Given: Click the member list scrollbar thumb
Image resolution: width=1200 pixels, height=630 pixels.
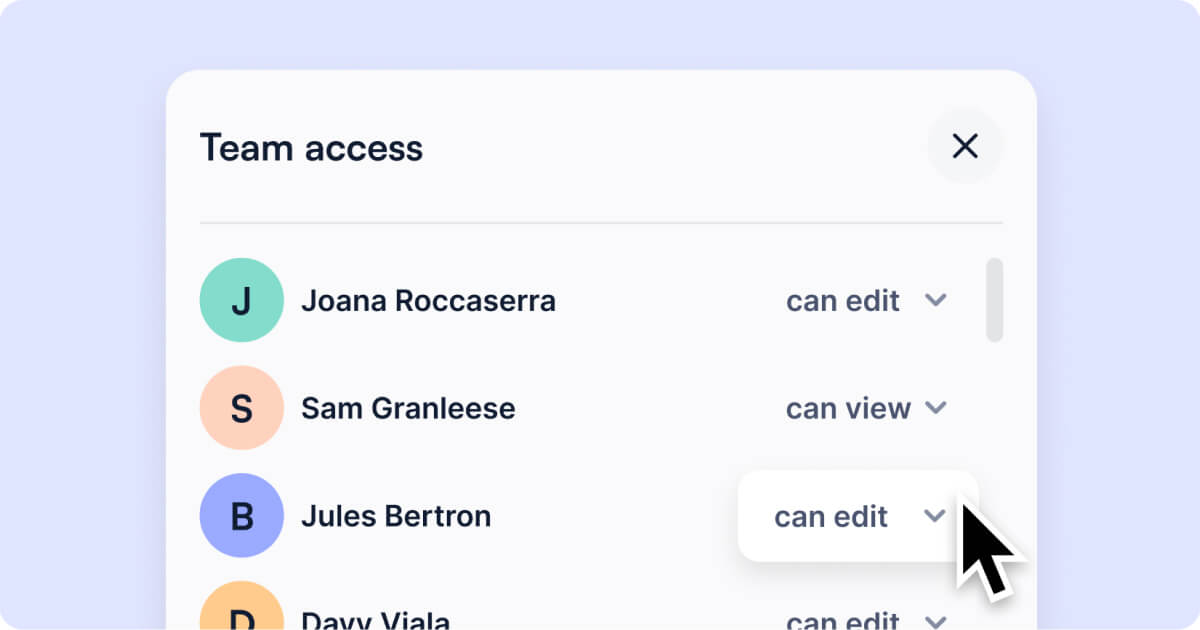Looking at the screenshot, I should 994,300.
